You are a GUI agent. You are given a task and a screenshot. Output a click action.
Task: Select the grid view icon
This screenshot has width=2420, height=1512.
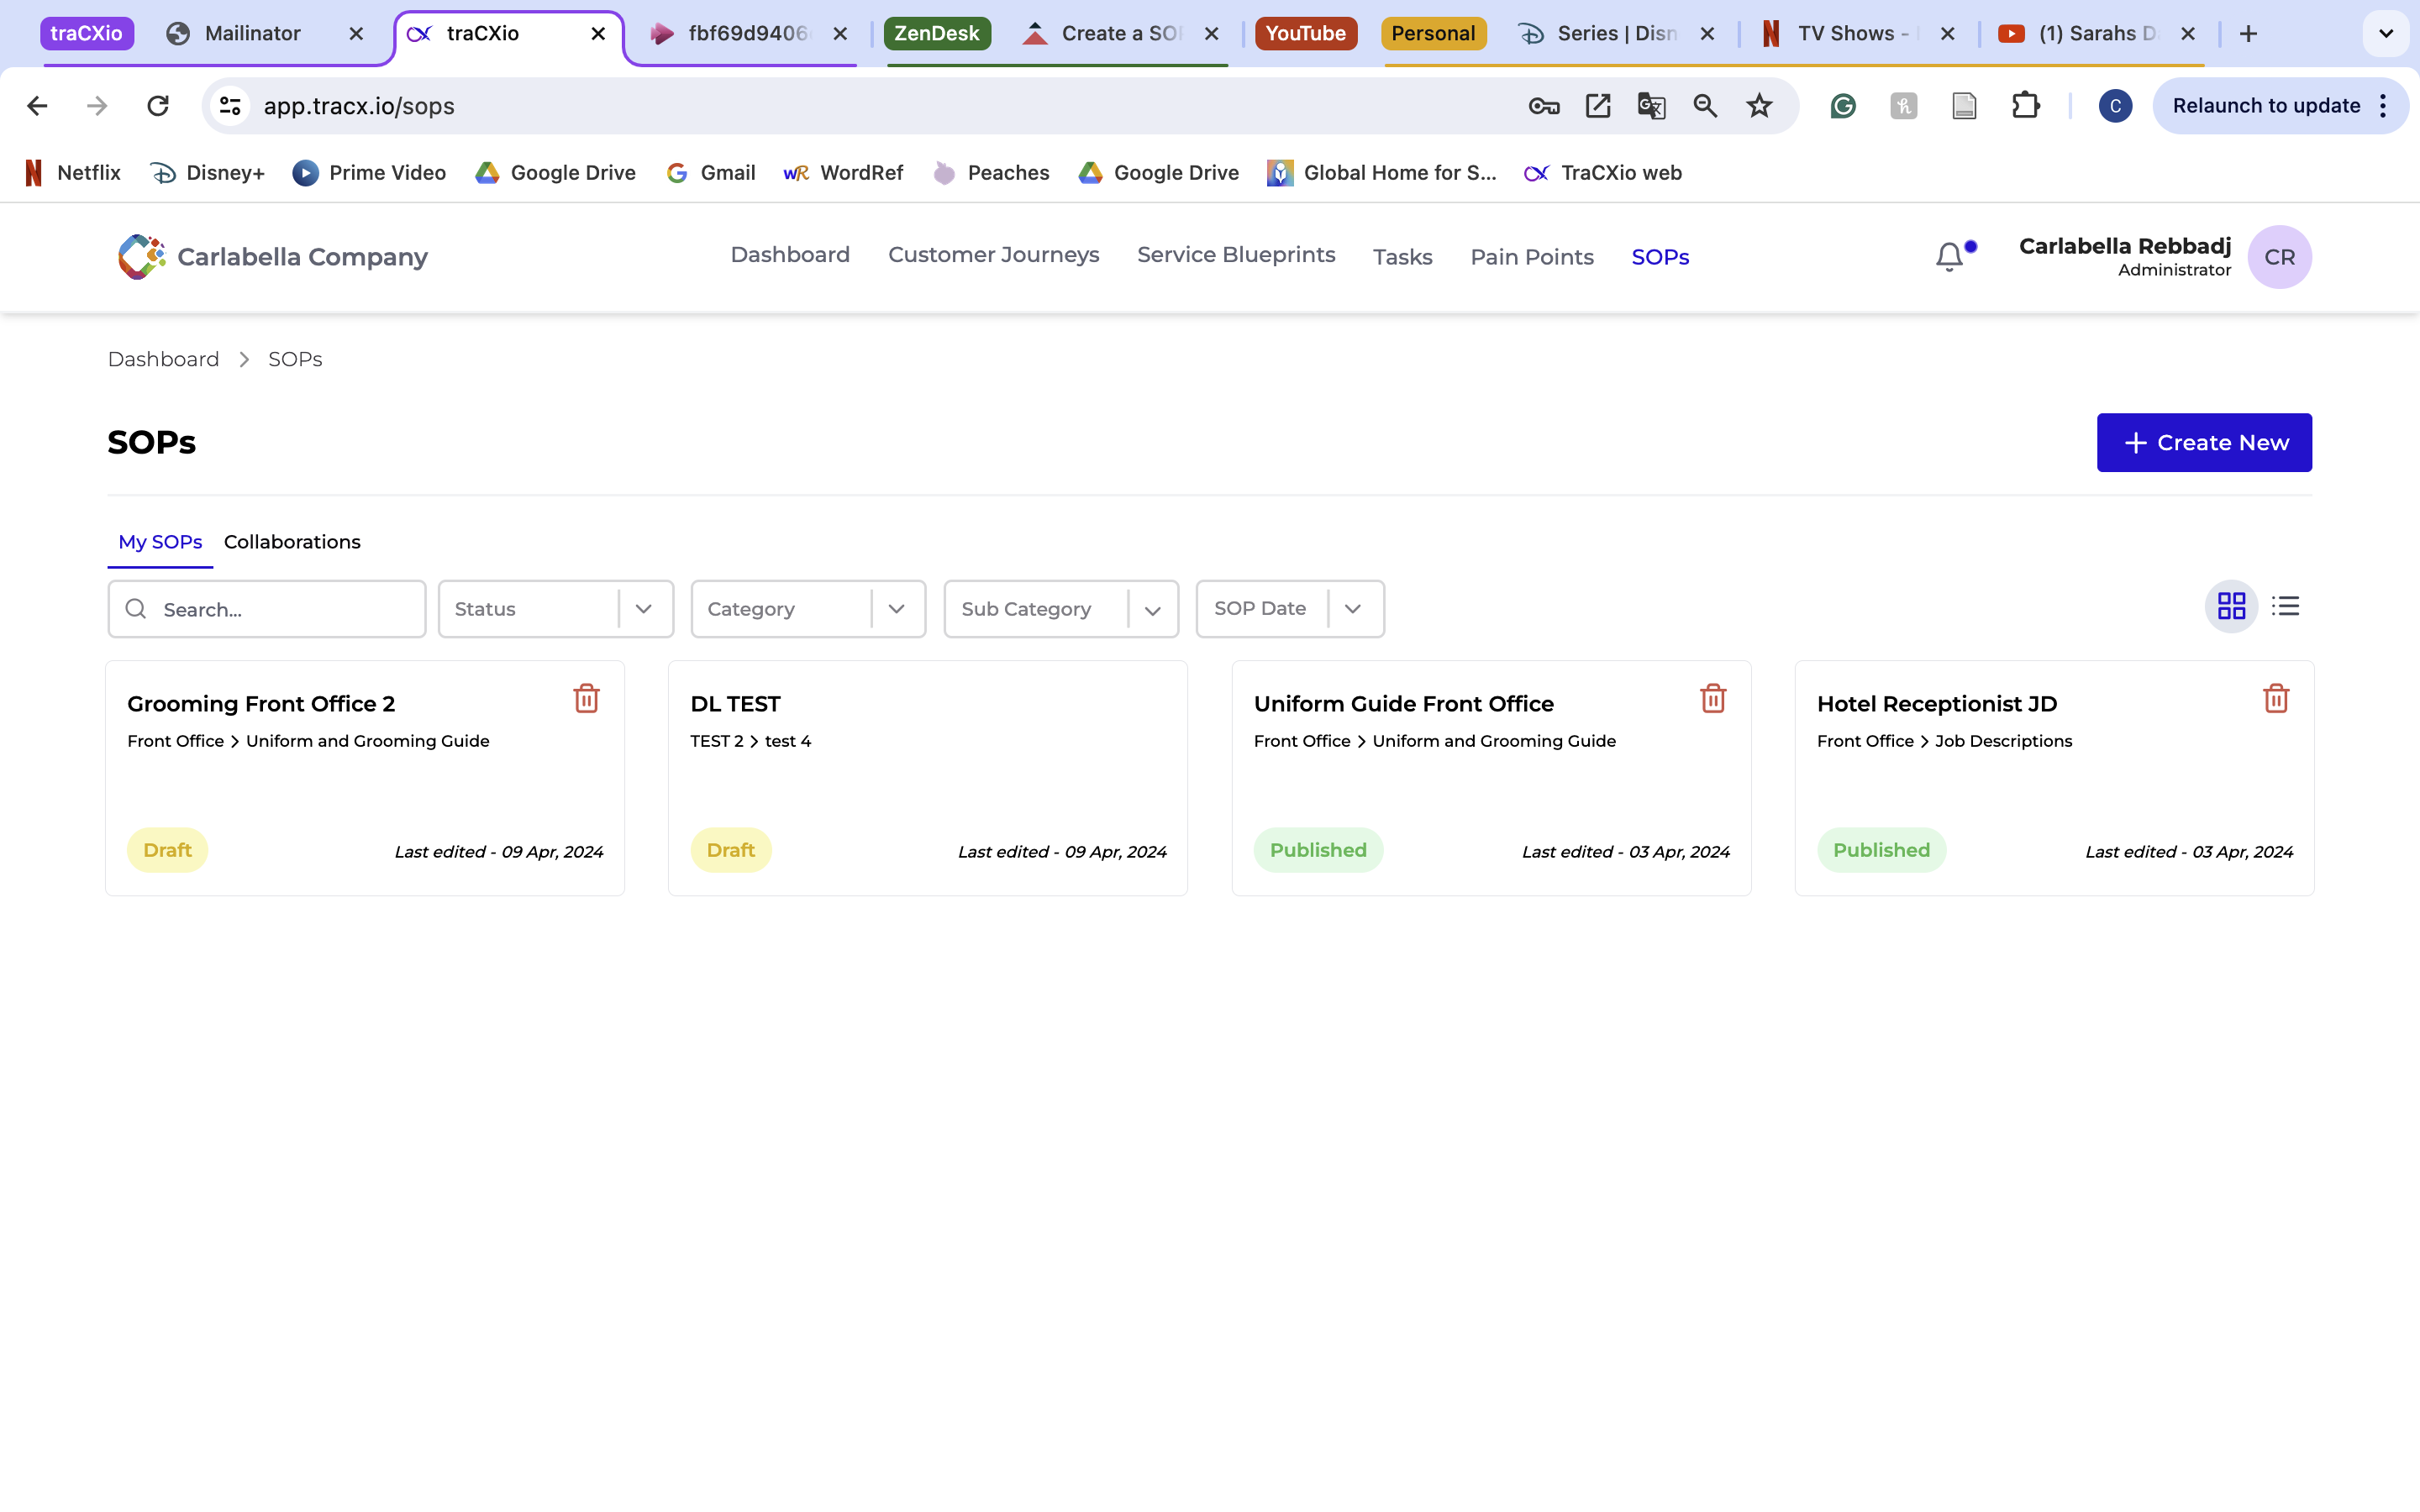coord(2232,605)
